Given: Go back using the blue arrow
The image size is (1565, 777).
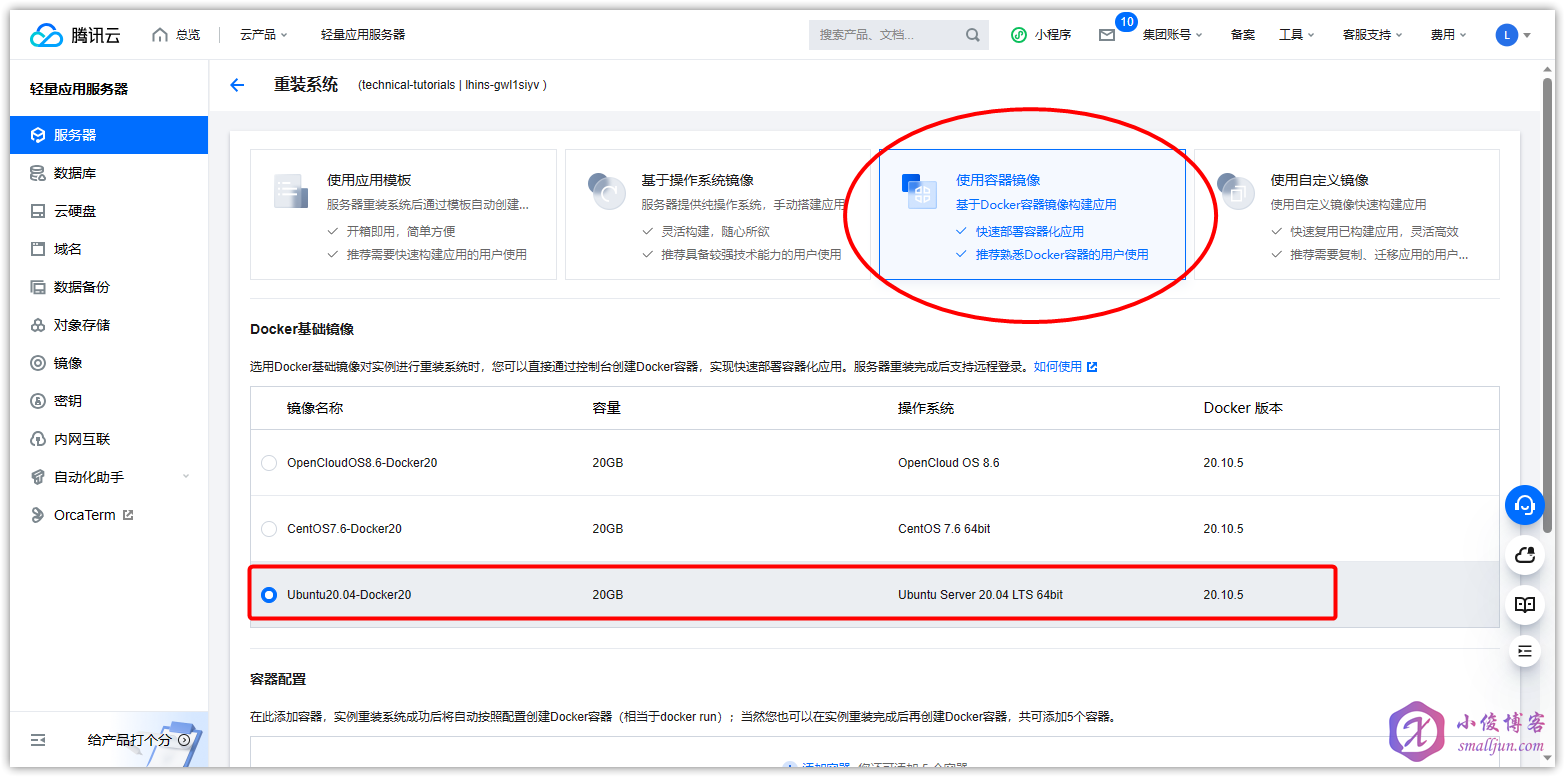Looking at the screenshot, I should pyautogui.click(x=237, y=85).
